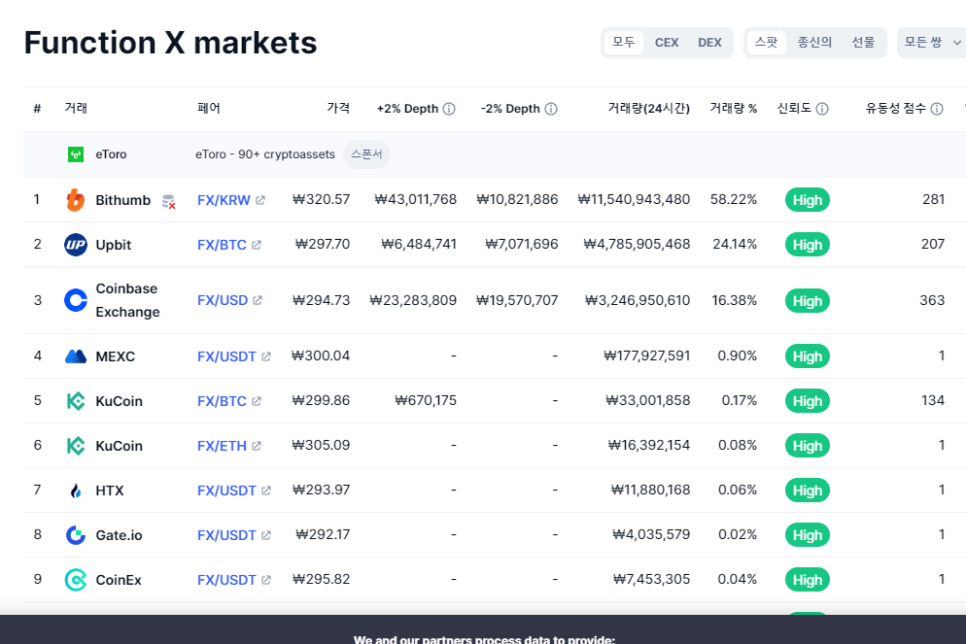Click the ₩11,540,943,480 volume value
This screenshot has height=644, width=966.
(634, 200)
